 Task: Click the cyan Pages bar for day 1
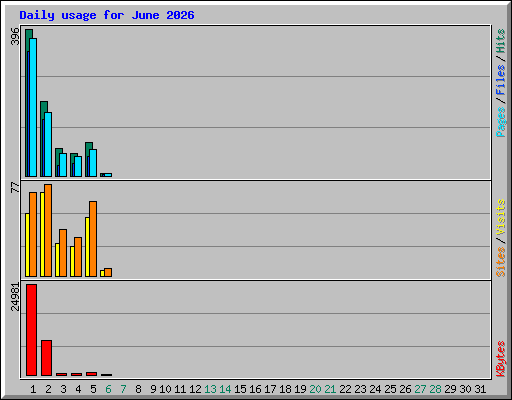click(33, 107)
